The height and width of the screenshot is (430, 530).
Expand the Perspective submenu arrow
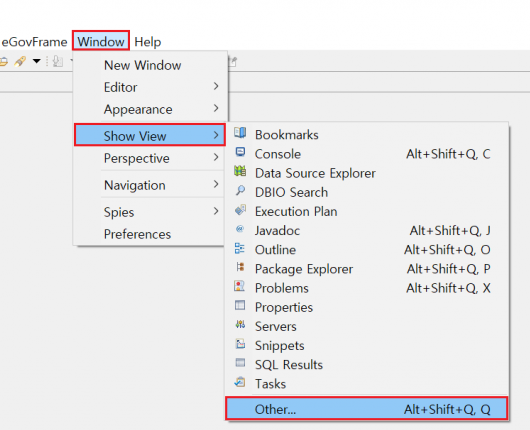216,158
